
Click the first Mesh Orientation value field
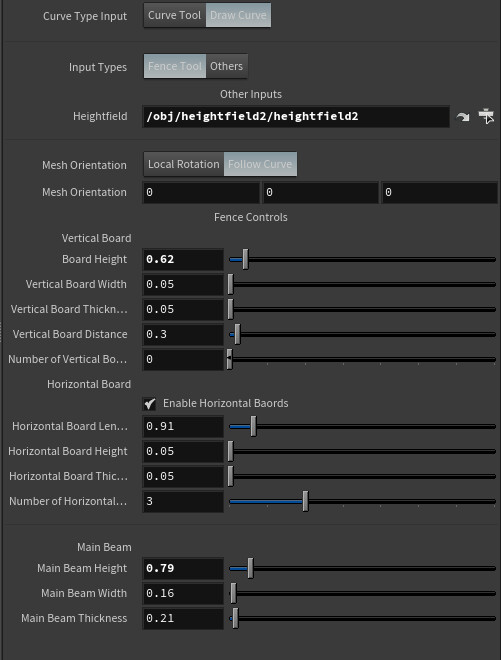[201, 193]
